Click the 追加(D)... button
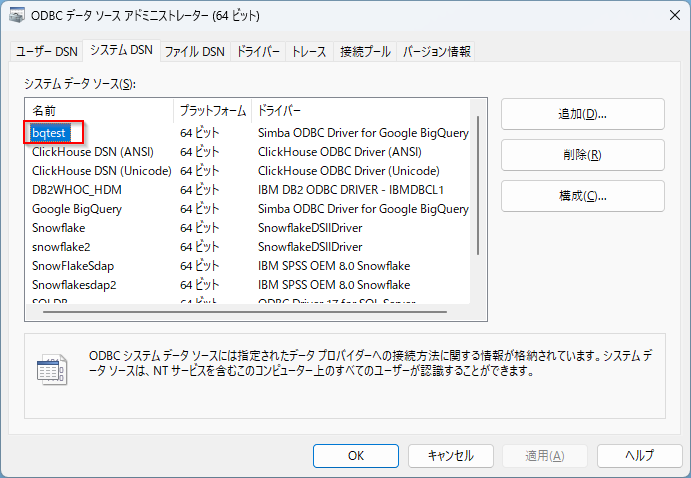This screenshot has height=478, width=691. (583, 114)
